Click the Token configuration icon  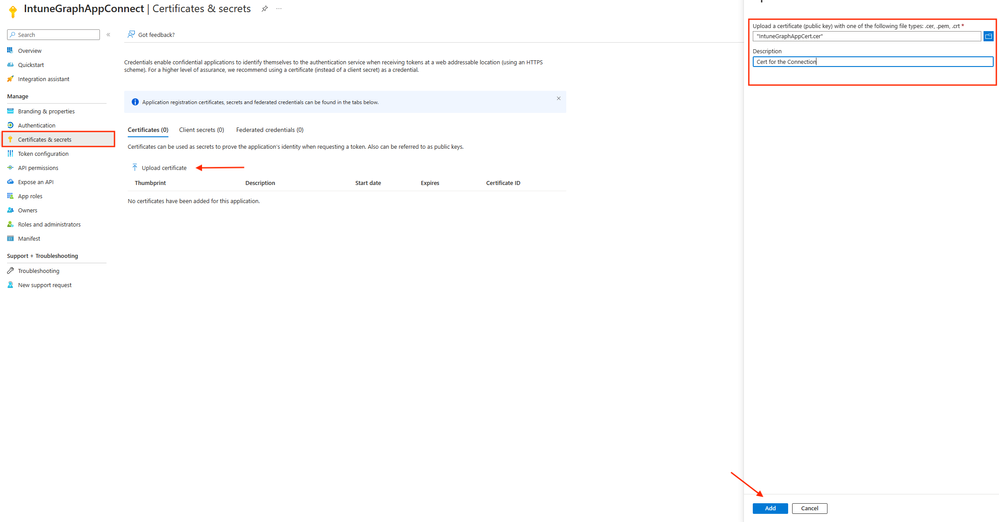[10, 154]
